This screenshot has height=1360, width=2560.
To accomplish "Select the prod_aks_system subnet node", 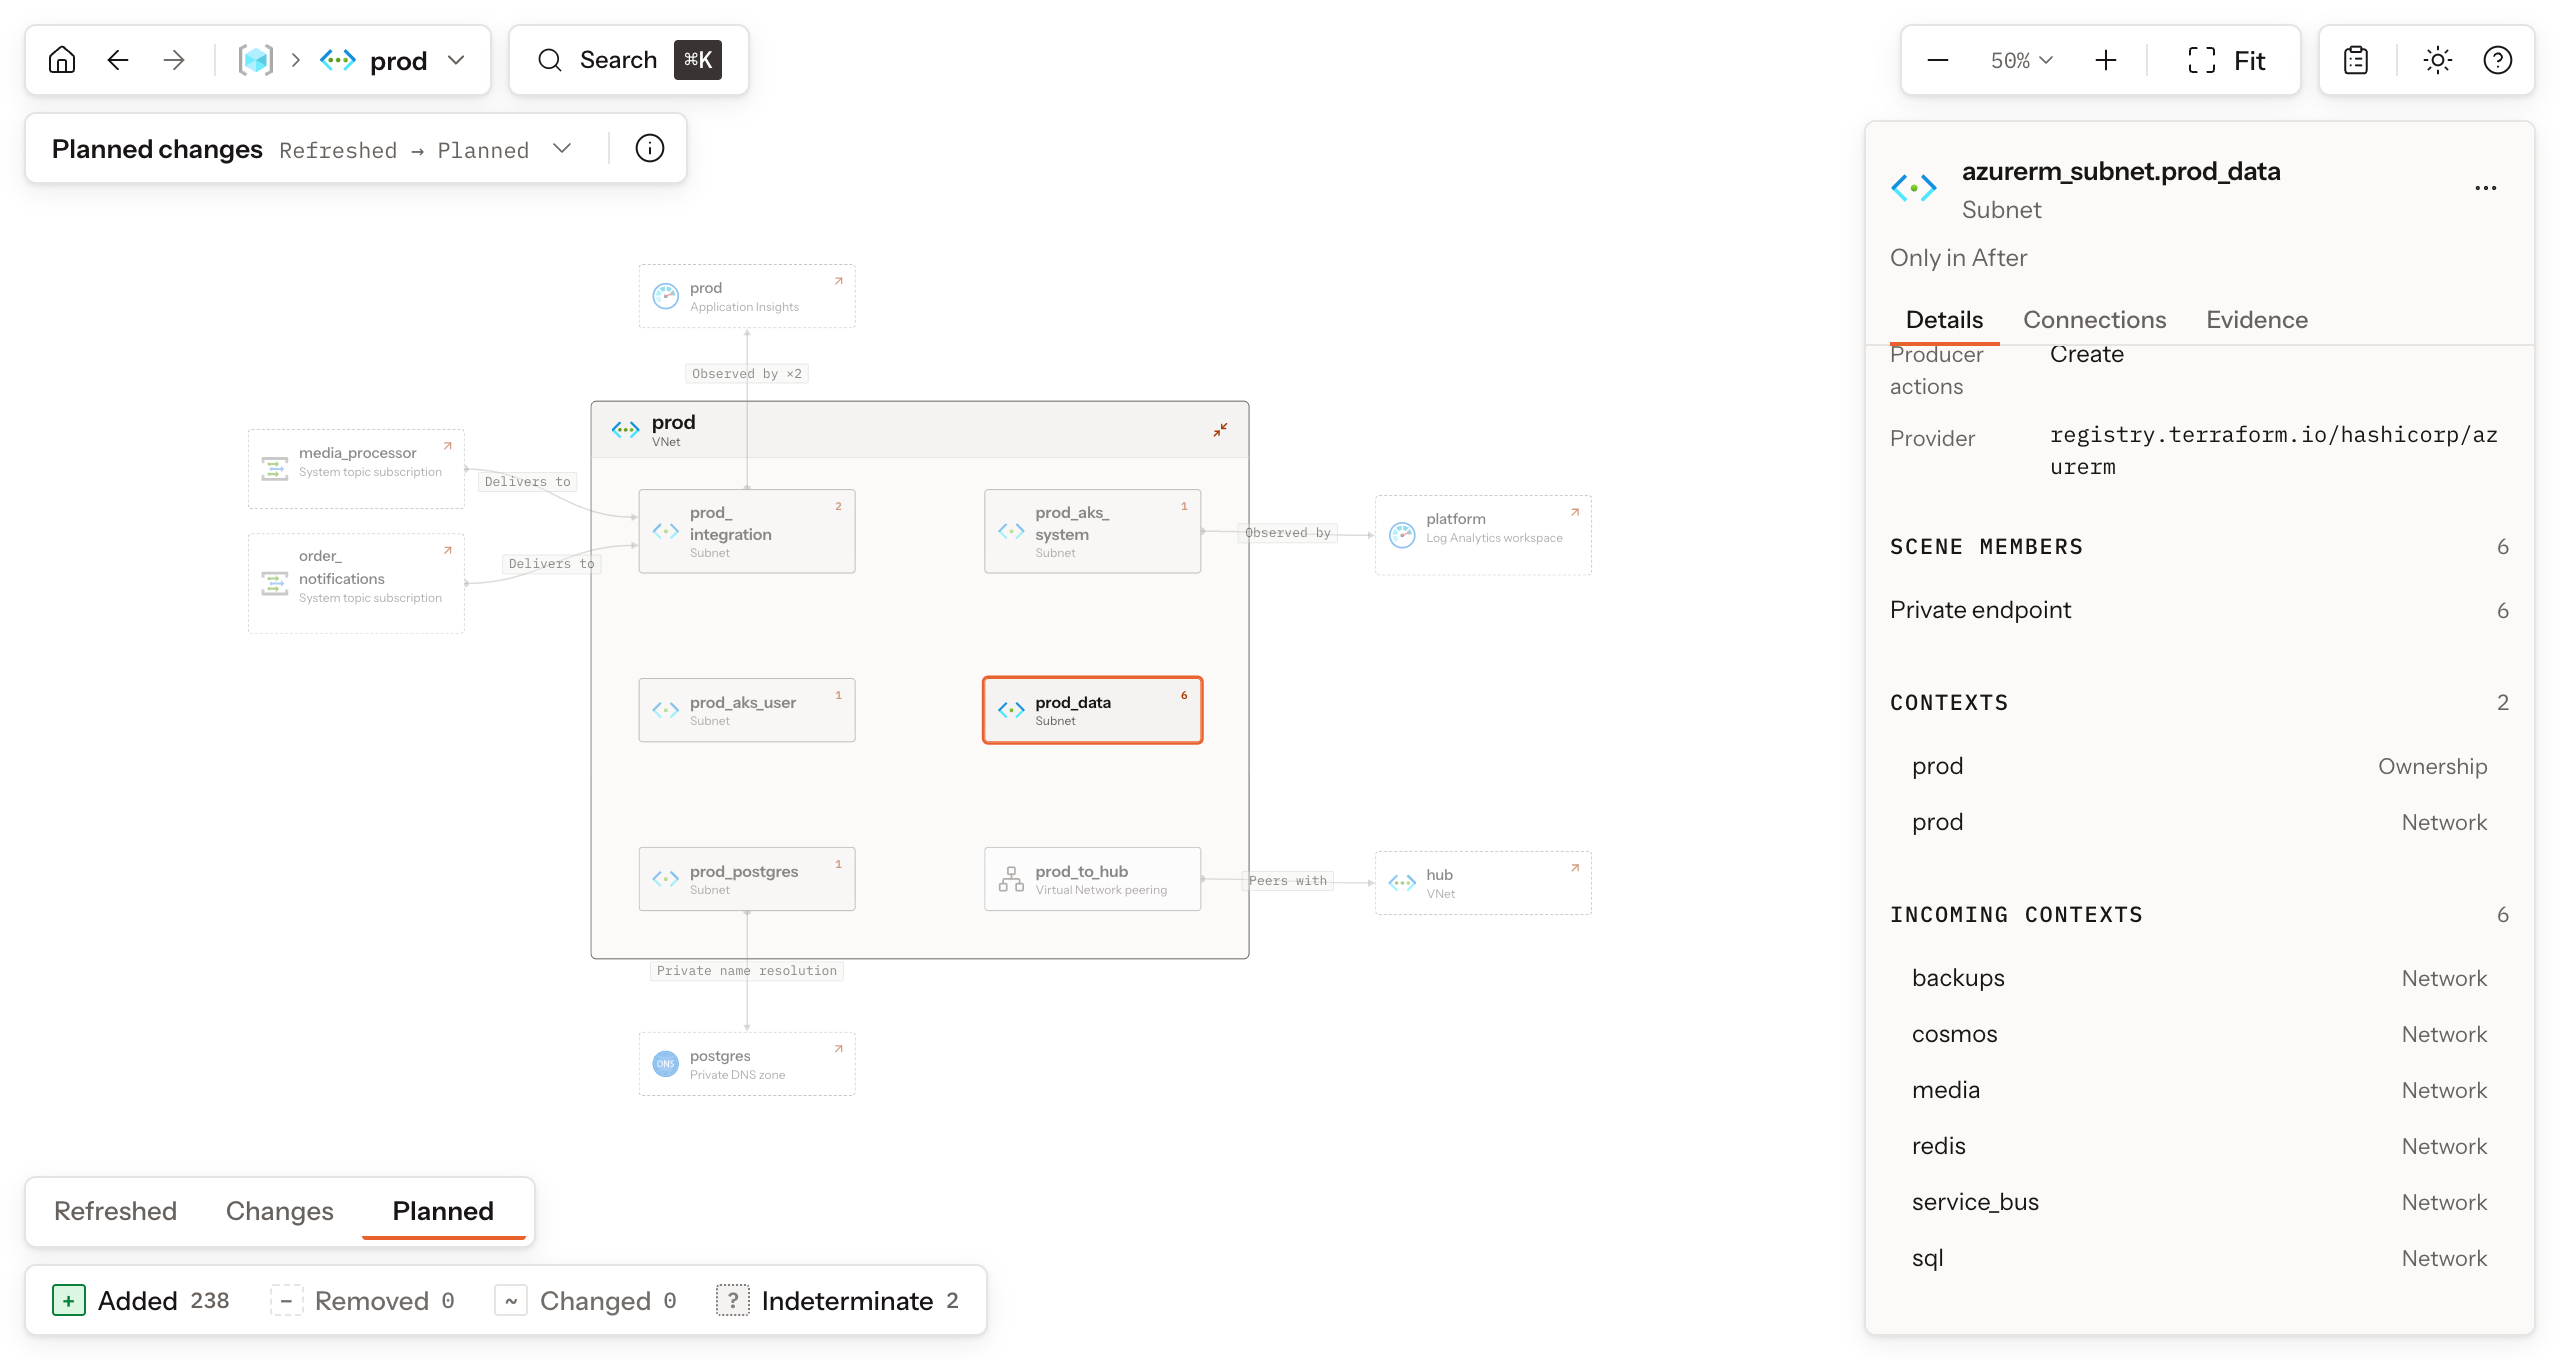I will pyautogui.click(x=1092, y=531).
